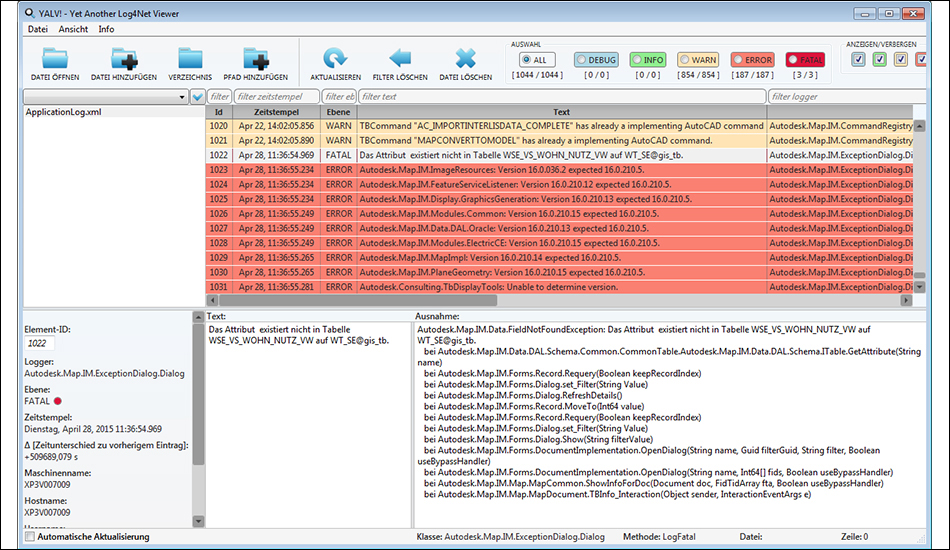Select the Data.DAL.Oracle error row 1027
The height and width of the screenshot is (550, 950).
(559, 228)
